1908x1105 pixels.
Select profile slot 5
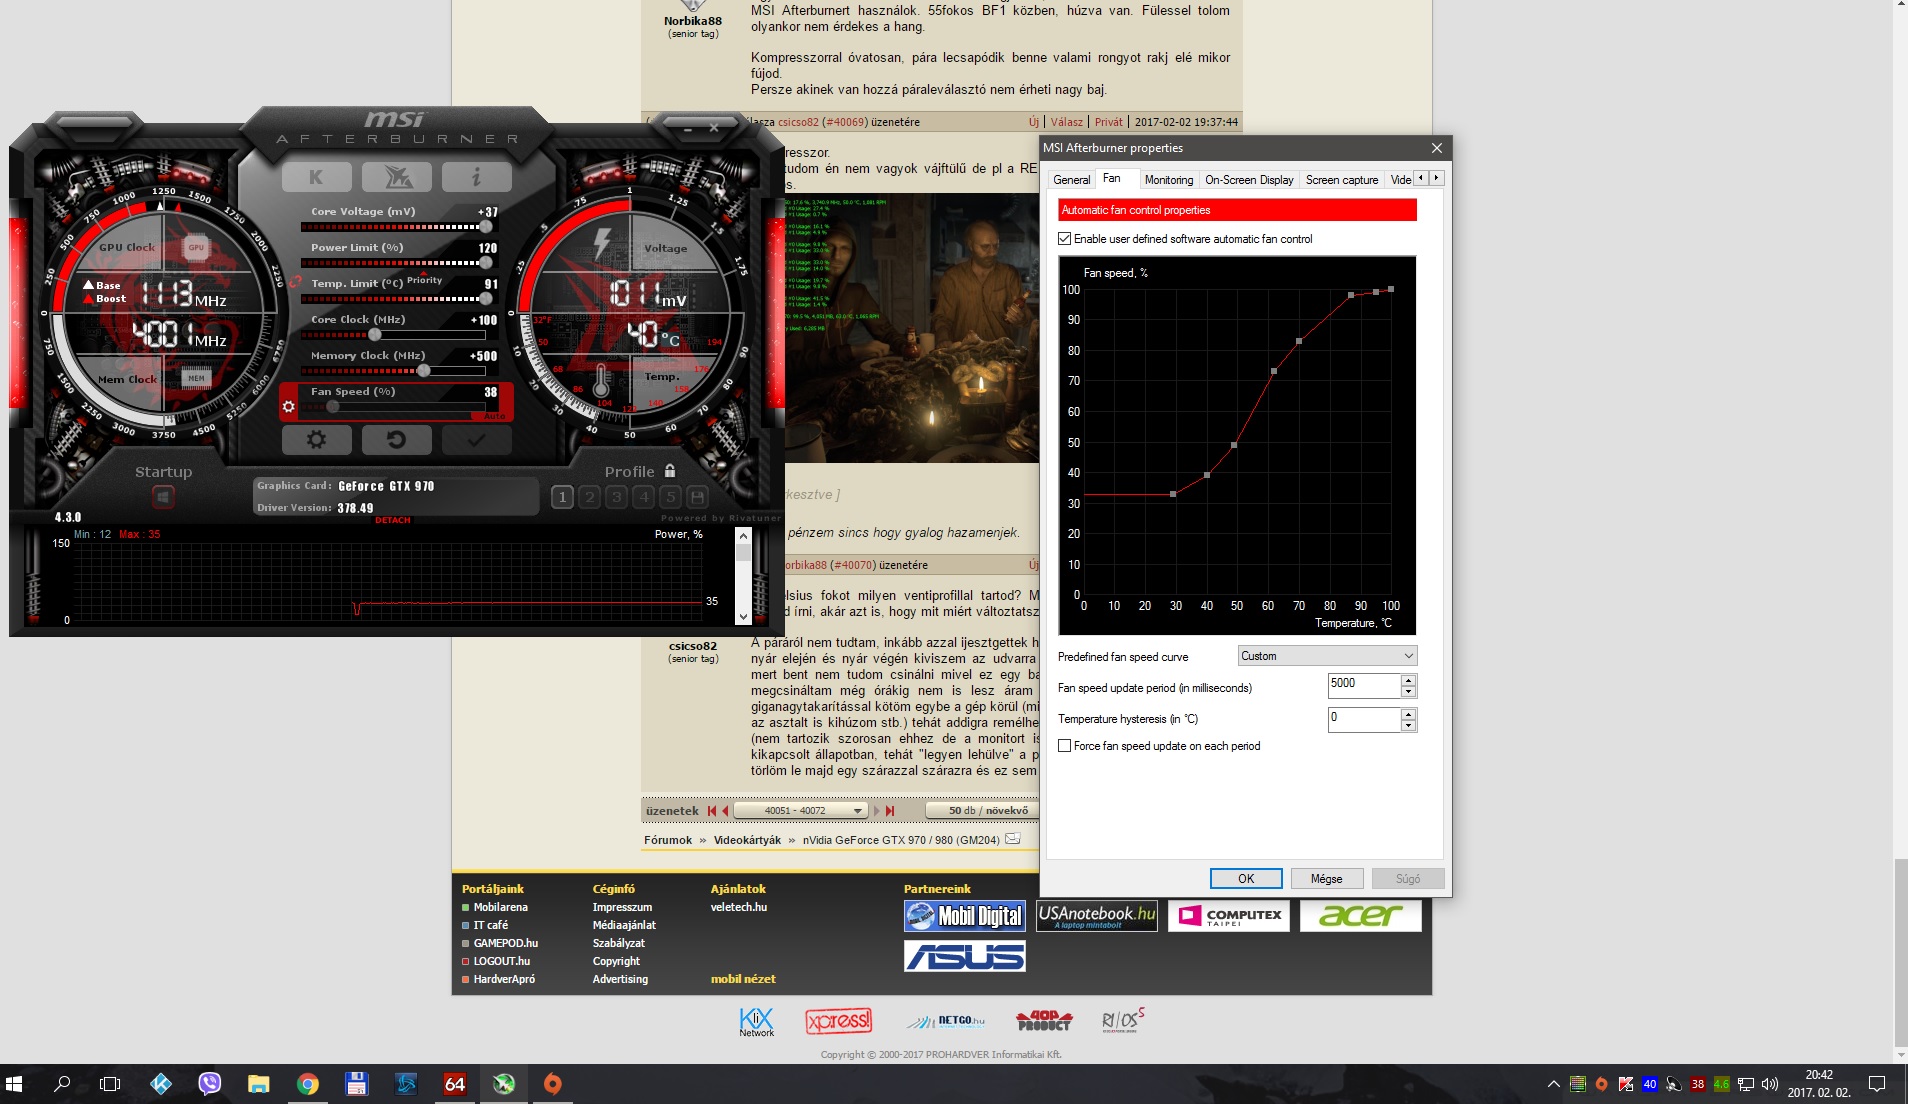click(x=670, y=497)
